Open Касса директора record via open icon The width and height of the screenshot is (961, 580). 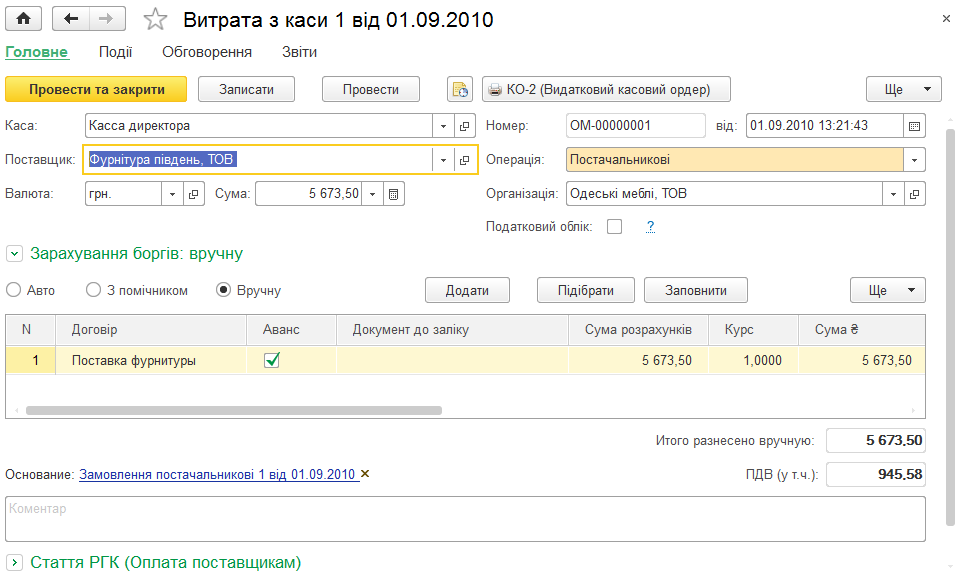465,126
